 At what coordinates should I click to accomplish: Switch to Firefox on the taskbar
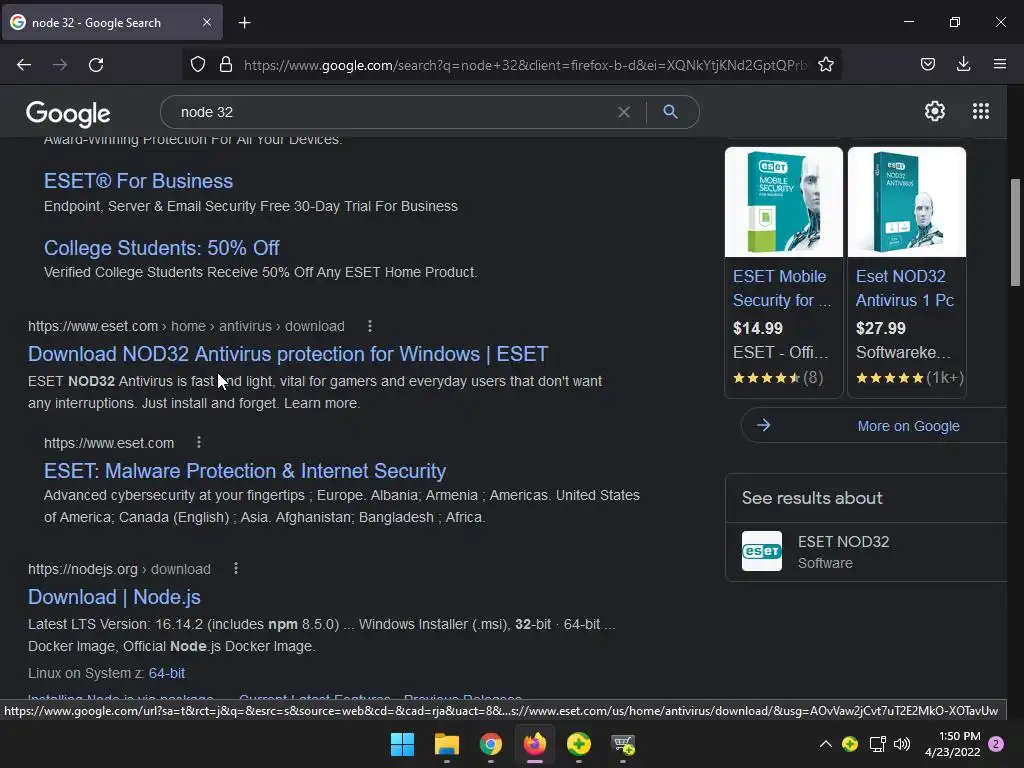[x=535, y=744]
